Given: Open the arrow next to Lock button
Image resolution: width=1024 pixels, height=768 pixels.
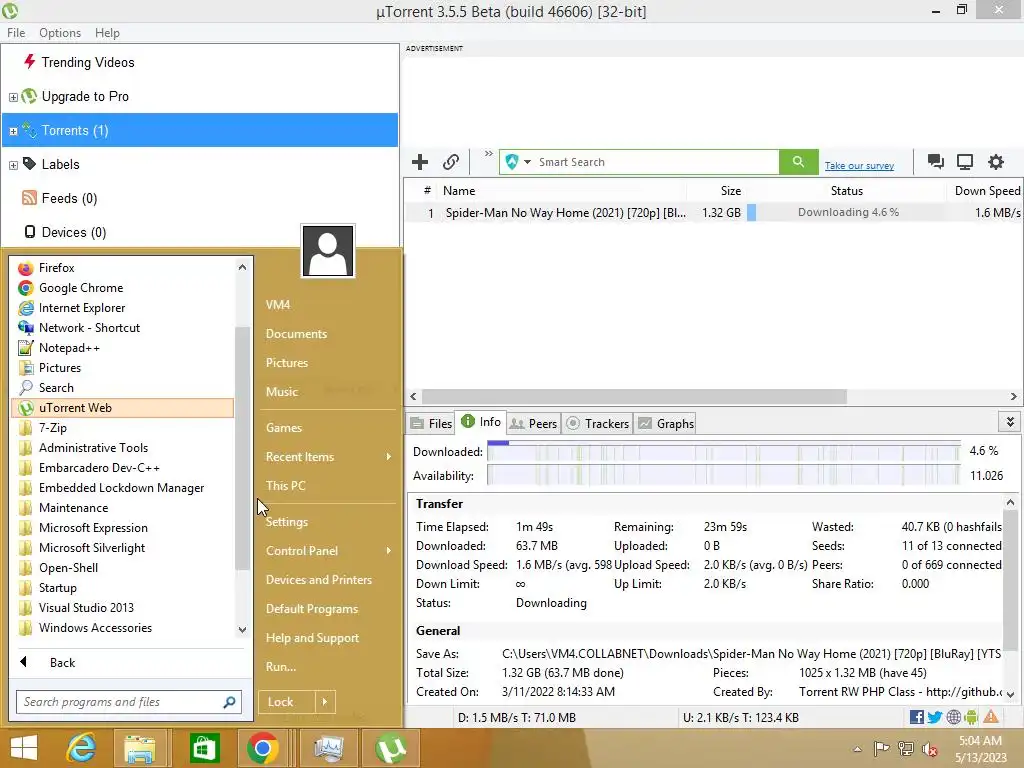Looking at the screenshot, I should [x=325, y=702].
